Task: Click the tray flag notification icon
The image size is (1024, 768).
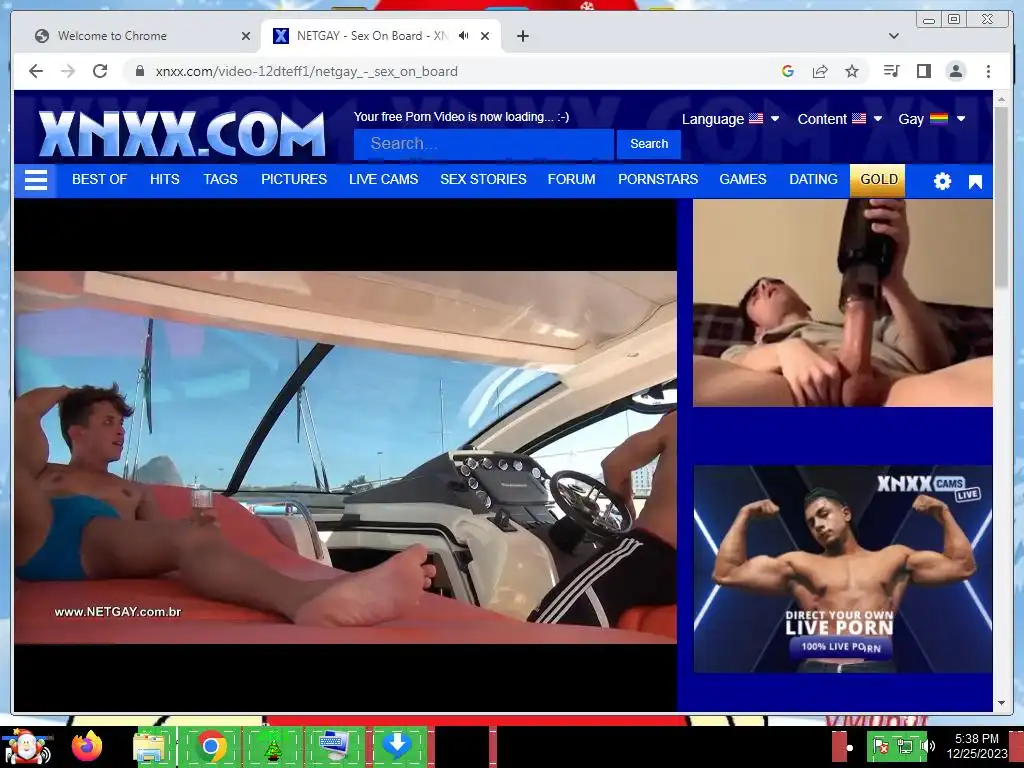Action: 881,746
